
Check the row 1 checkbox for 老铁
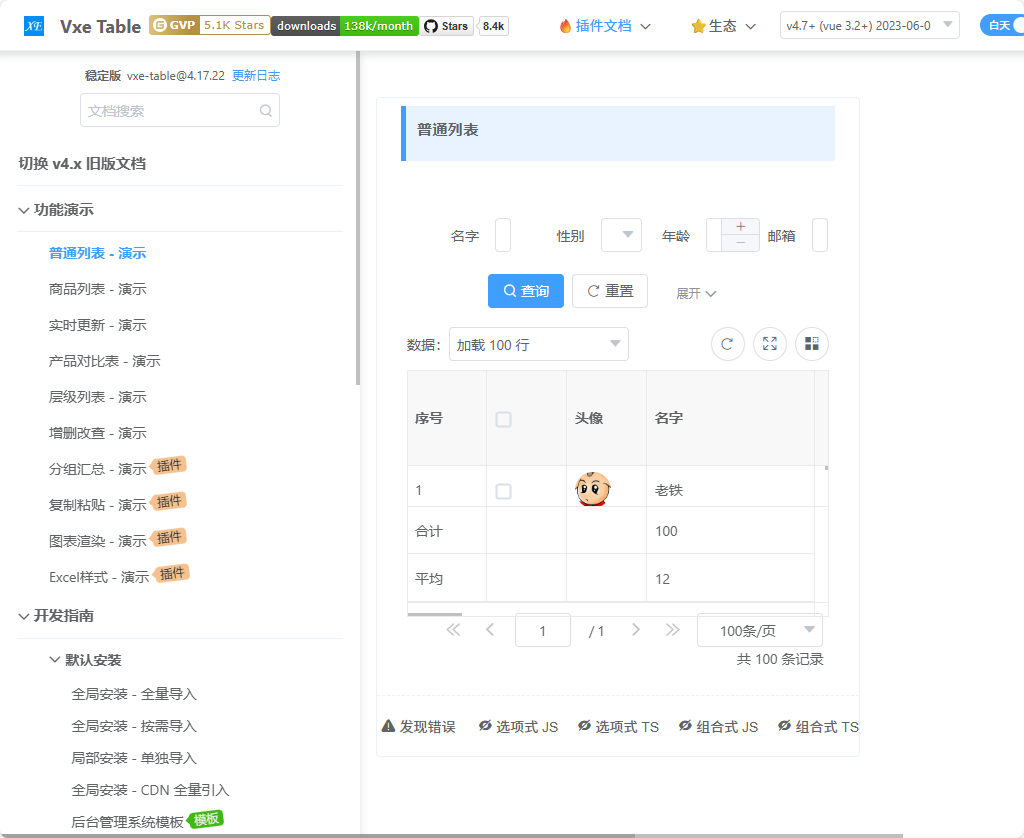pyautogui.click(x=504, y=491)
